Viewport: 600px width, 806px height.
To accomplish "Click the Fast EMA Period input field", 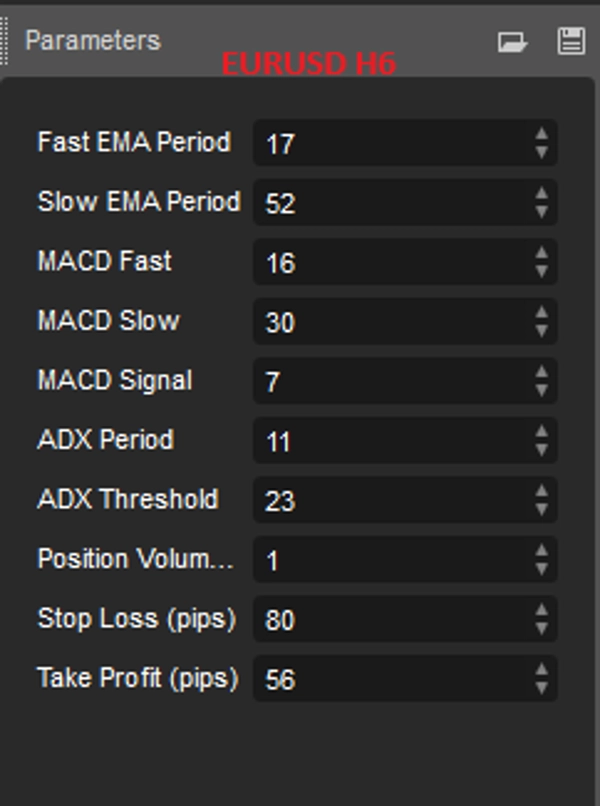I will tap(390, 143).
